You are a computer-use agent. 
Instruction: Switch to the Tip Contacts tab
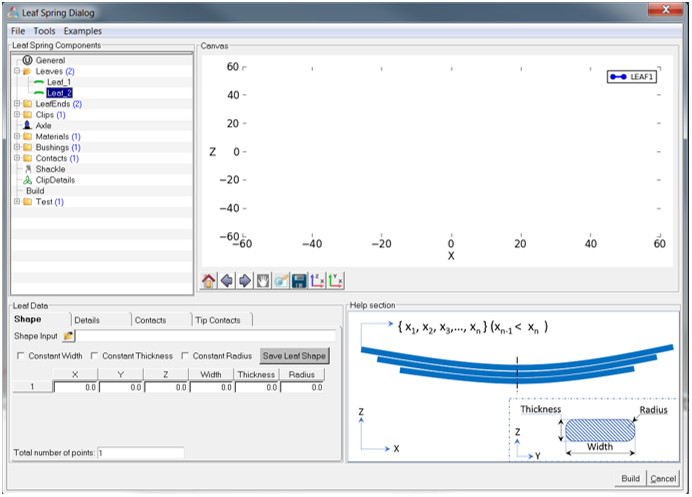222,320
